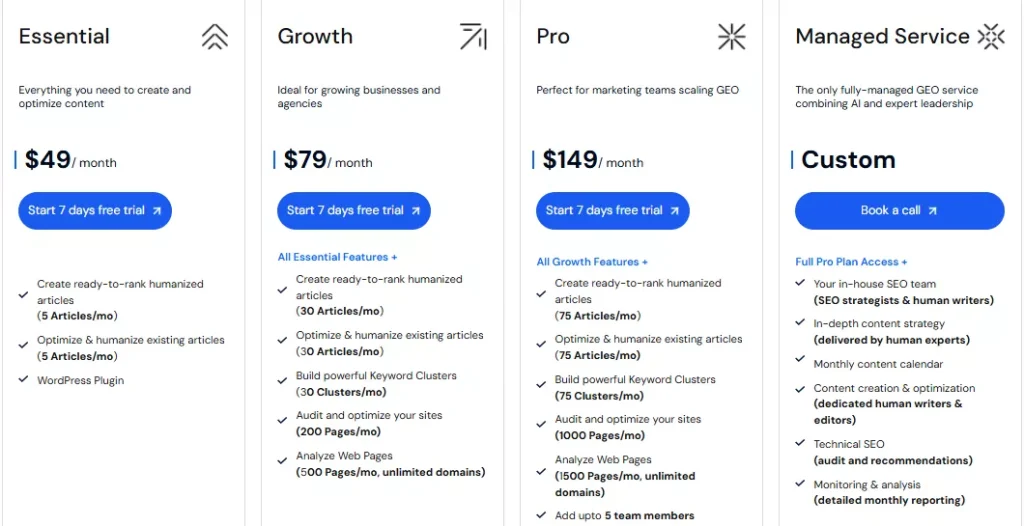Screen dimensions: 1024x526
Task: Click the checkmark beside WordPress Plugin
Action: click(x=23, y=380)
